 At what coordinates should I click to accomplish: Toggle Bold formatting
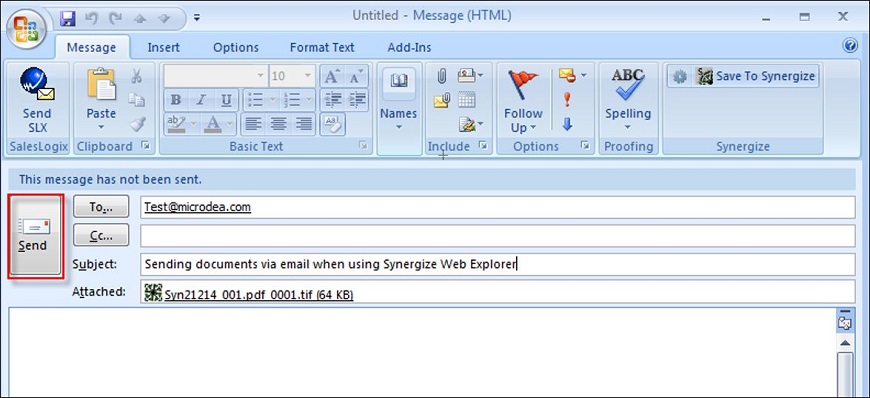pos(176,100)
